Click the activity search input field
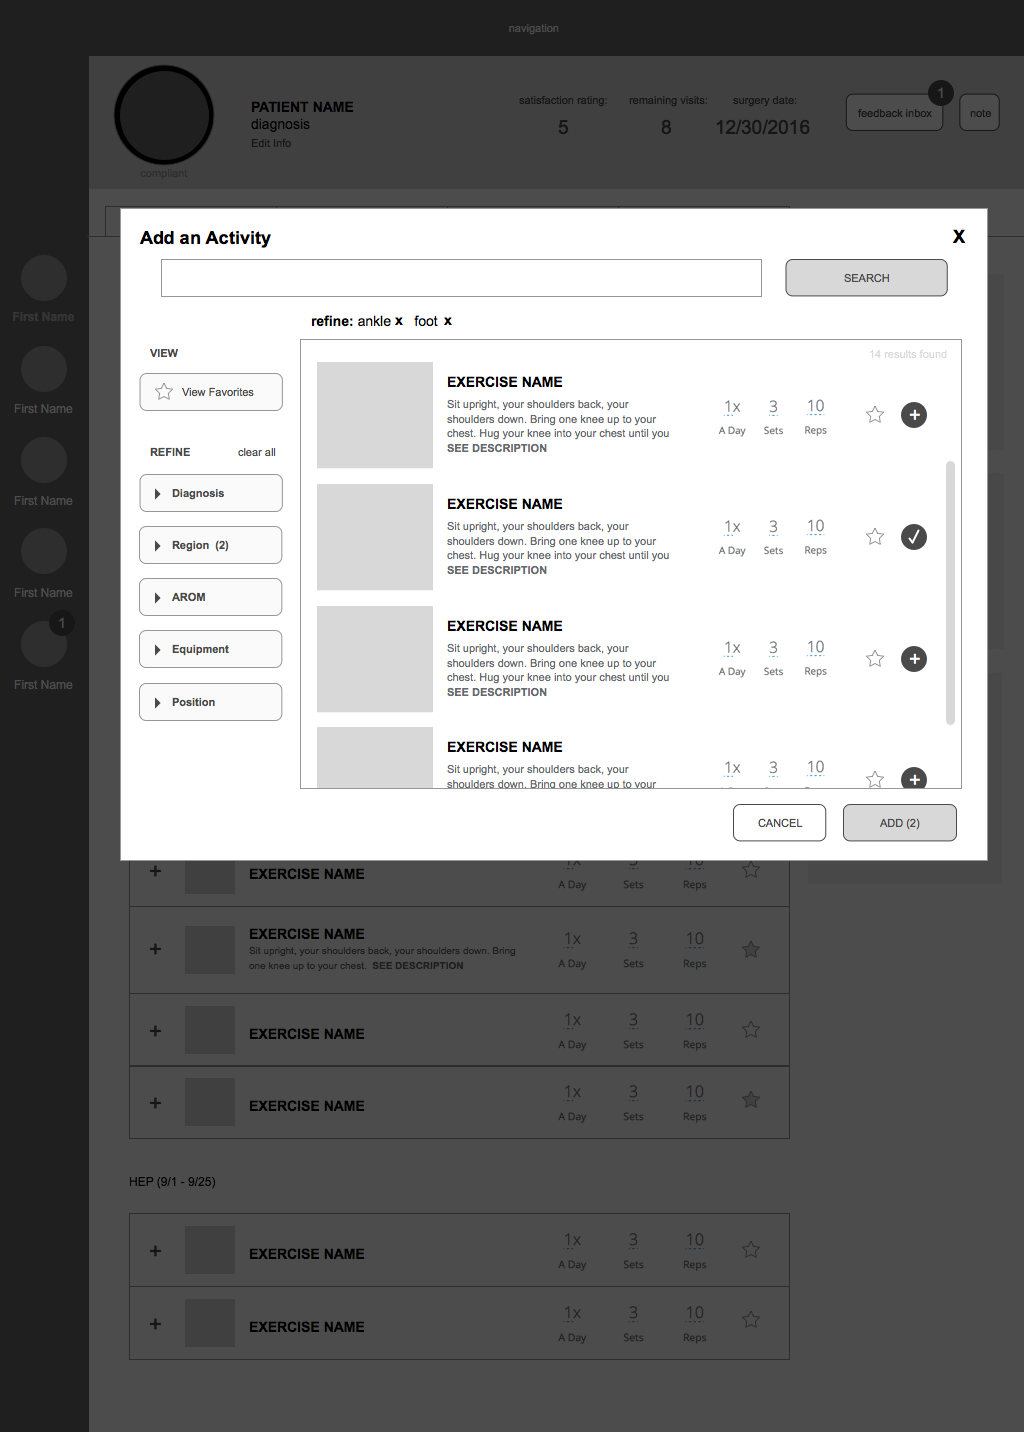 461,278
